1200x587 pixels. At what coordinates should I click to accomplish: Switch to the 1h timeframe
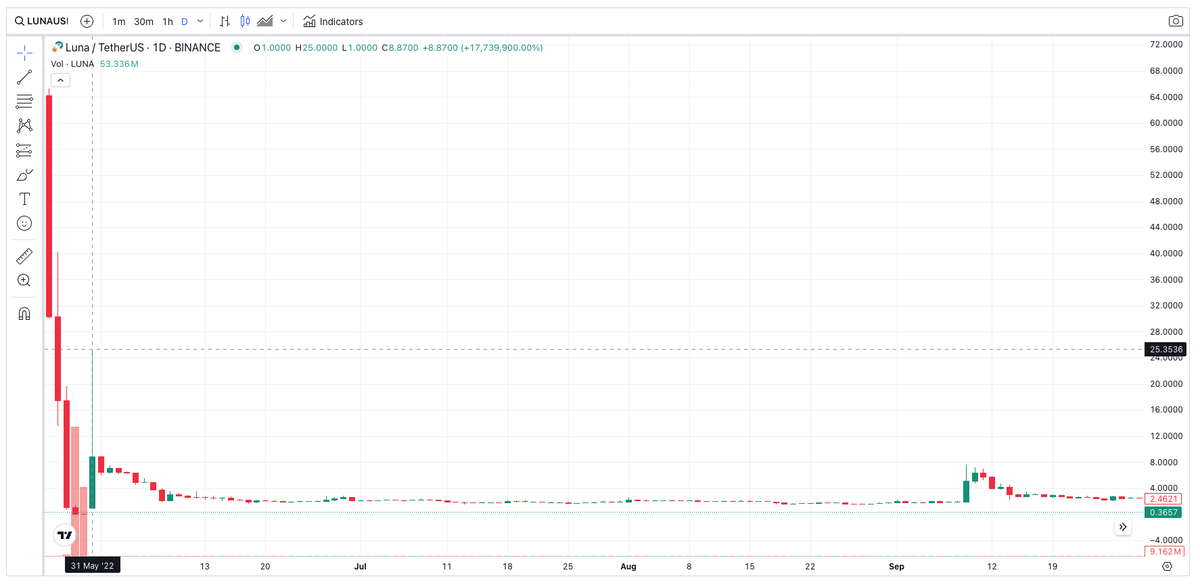coord(167,21)
